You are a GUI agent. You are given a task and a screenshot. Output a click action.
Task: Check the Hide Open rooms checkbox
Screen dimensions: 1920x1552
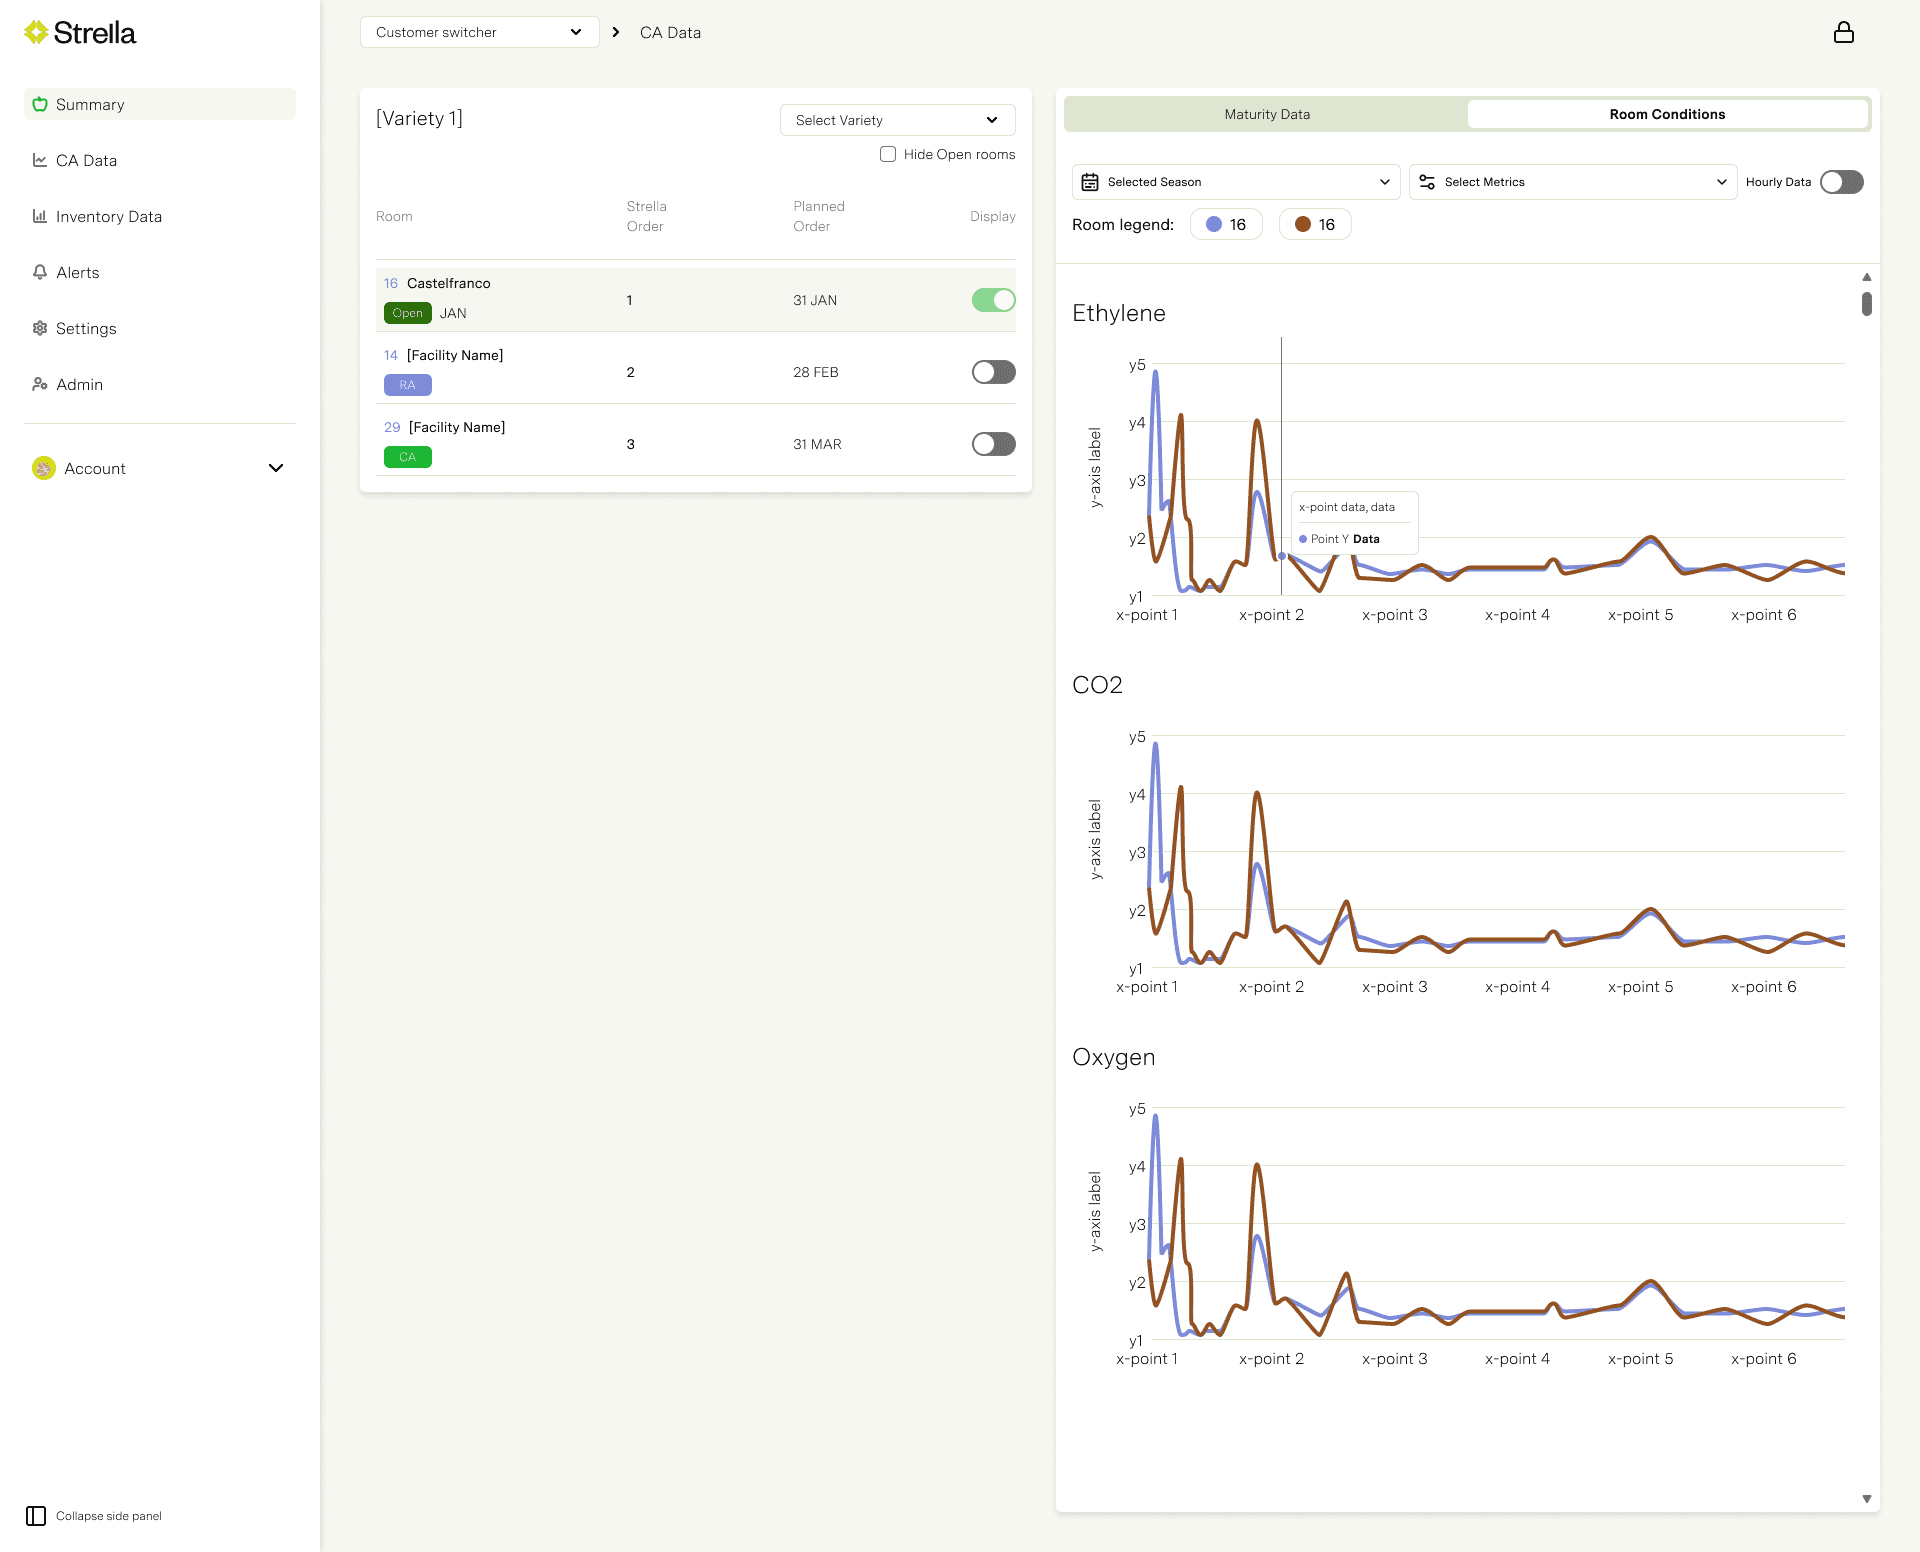888,154
